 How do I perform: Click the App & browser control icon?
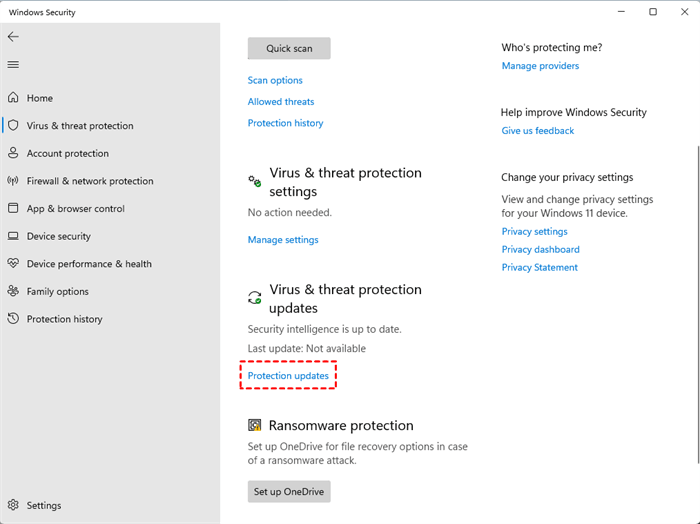13,208
